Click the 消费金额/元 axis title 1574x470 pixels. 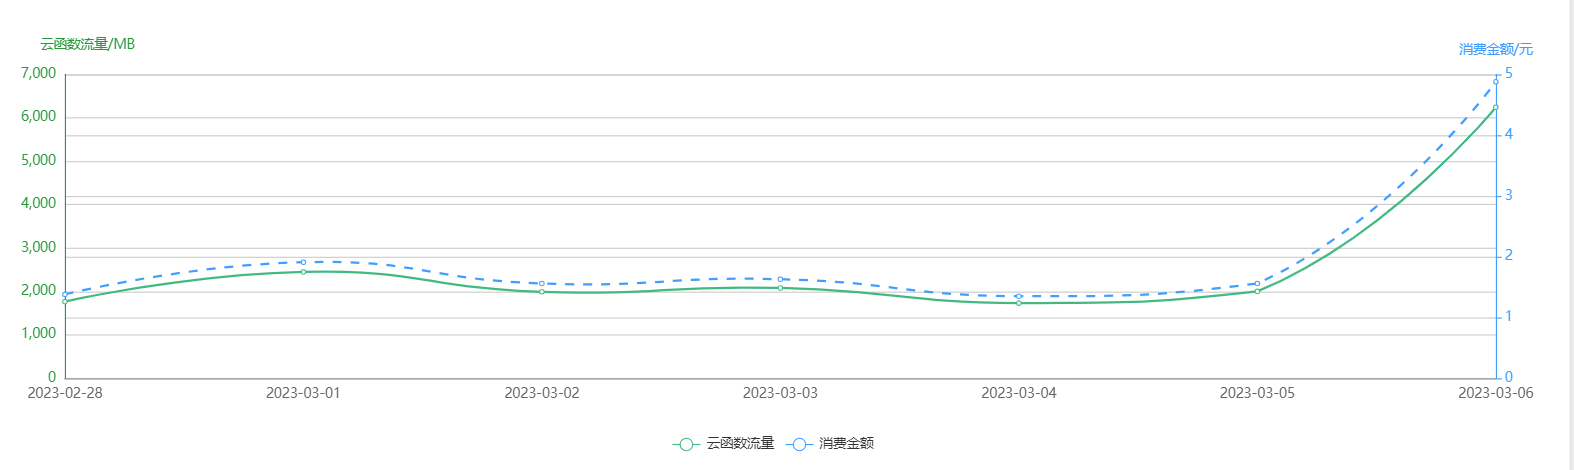pyautogui.click(x=1496, y=49)
